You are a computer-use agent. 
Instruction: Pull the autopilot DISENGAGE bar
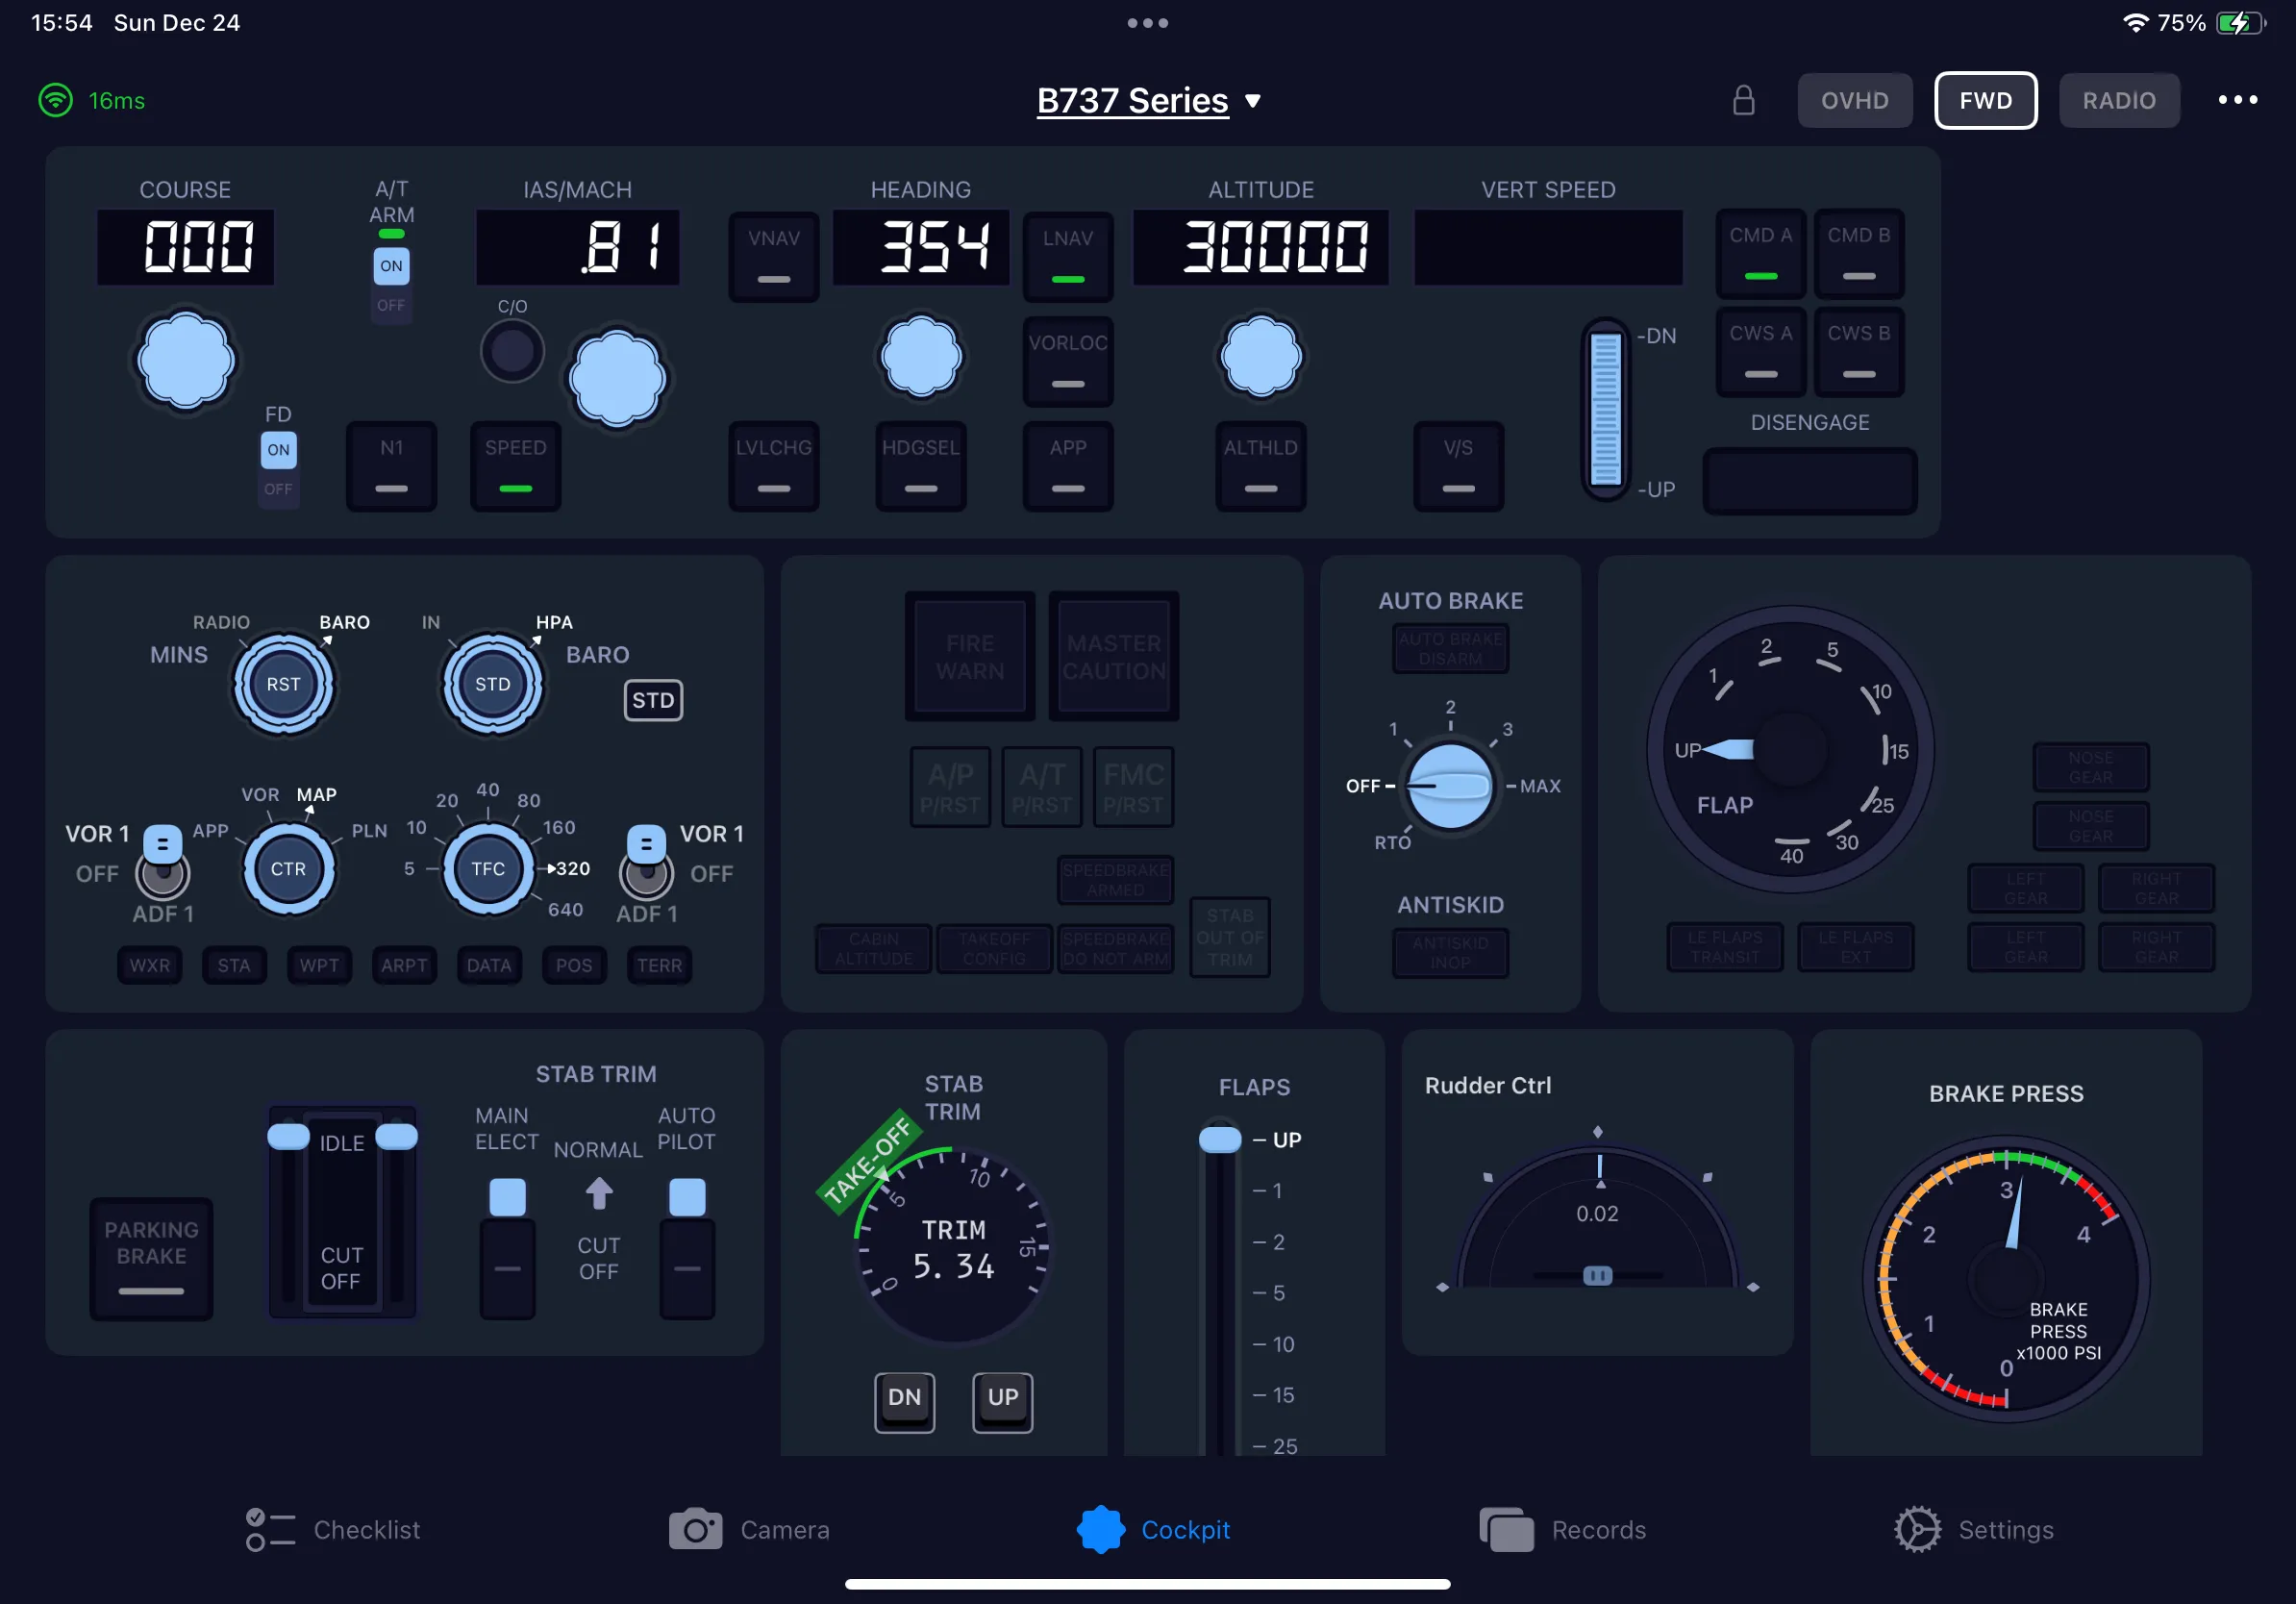[x=1809, y=481]
